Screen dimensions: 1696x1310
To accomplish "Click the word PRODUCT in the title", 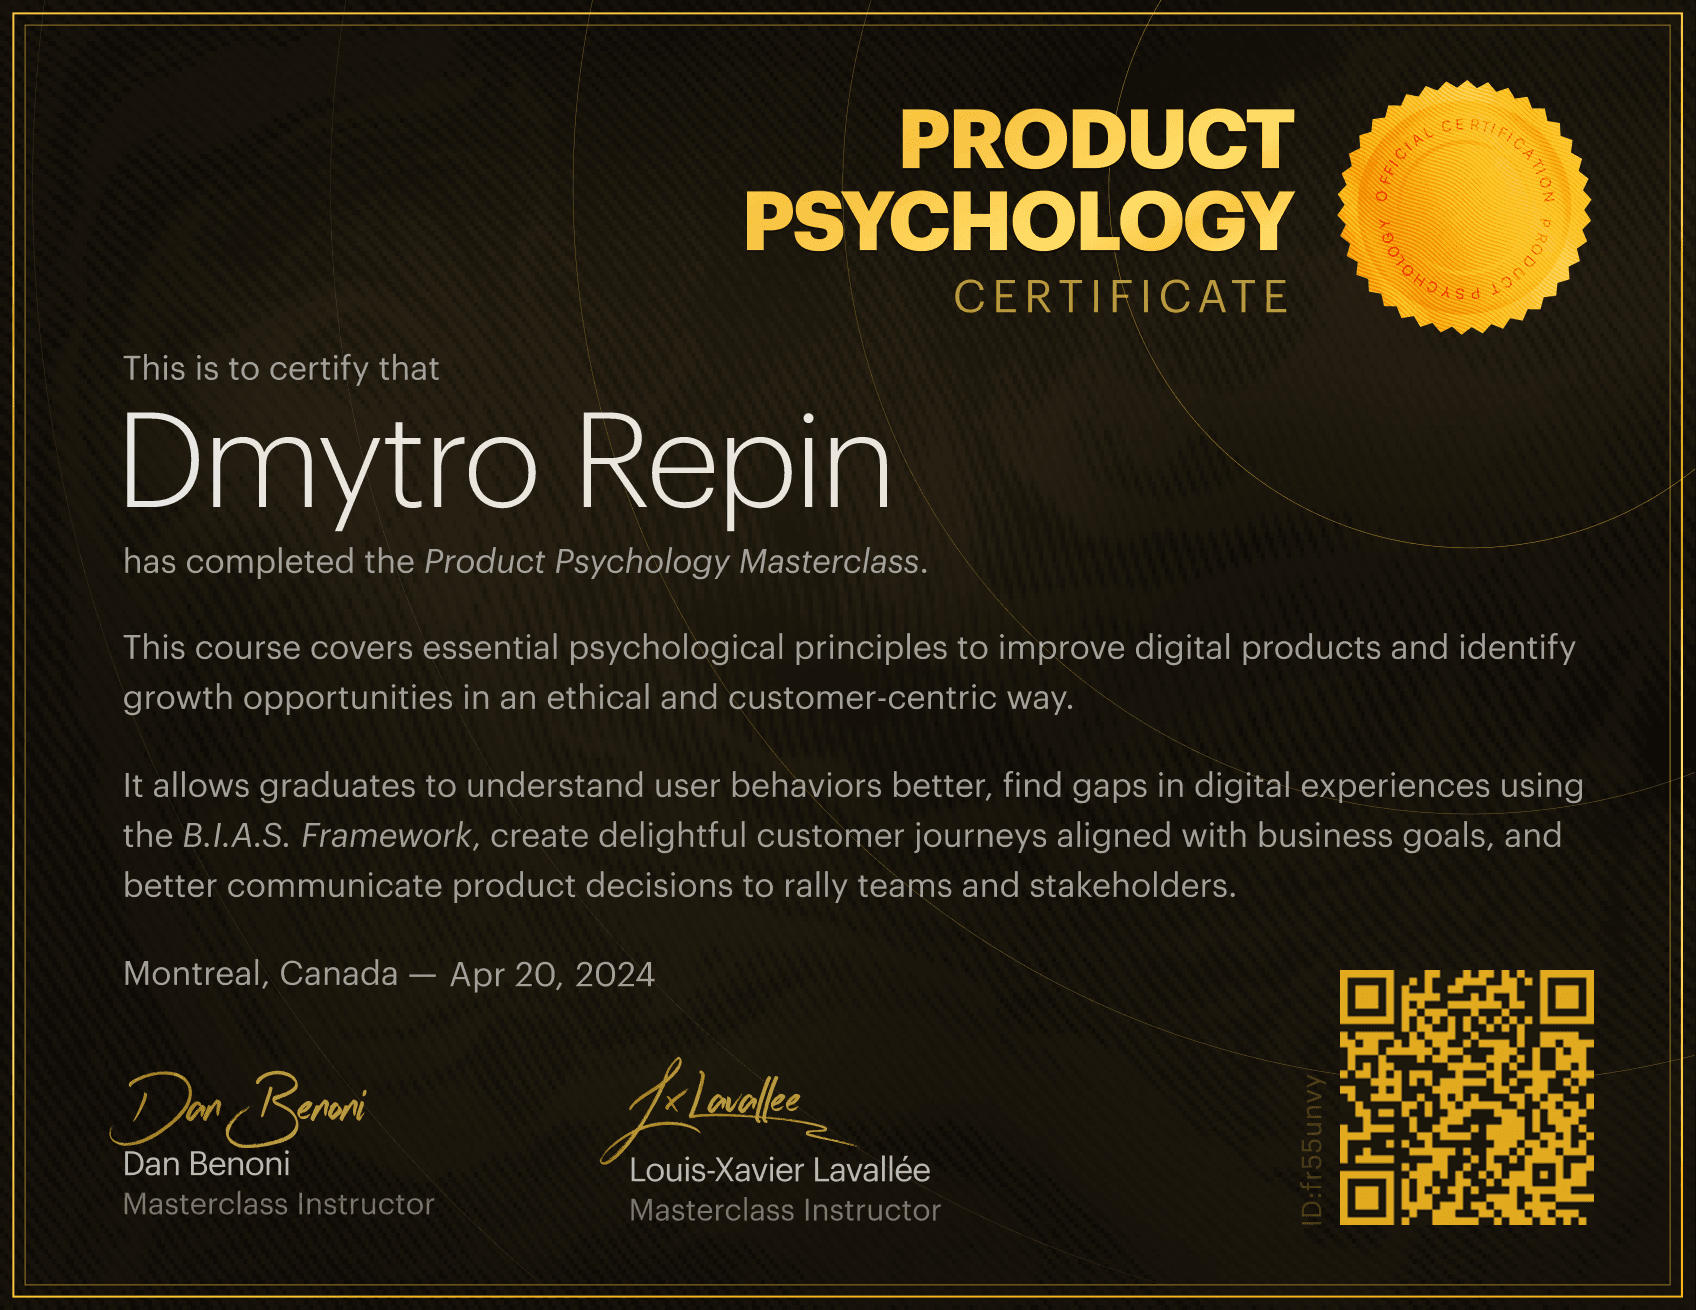I will [1096, 140].
